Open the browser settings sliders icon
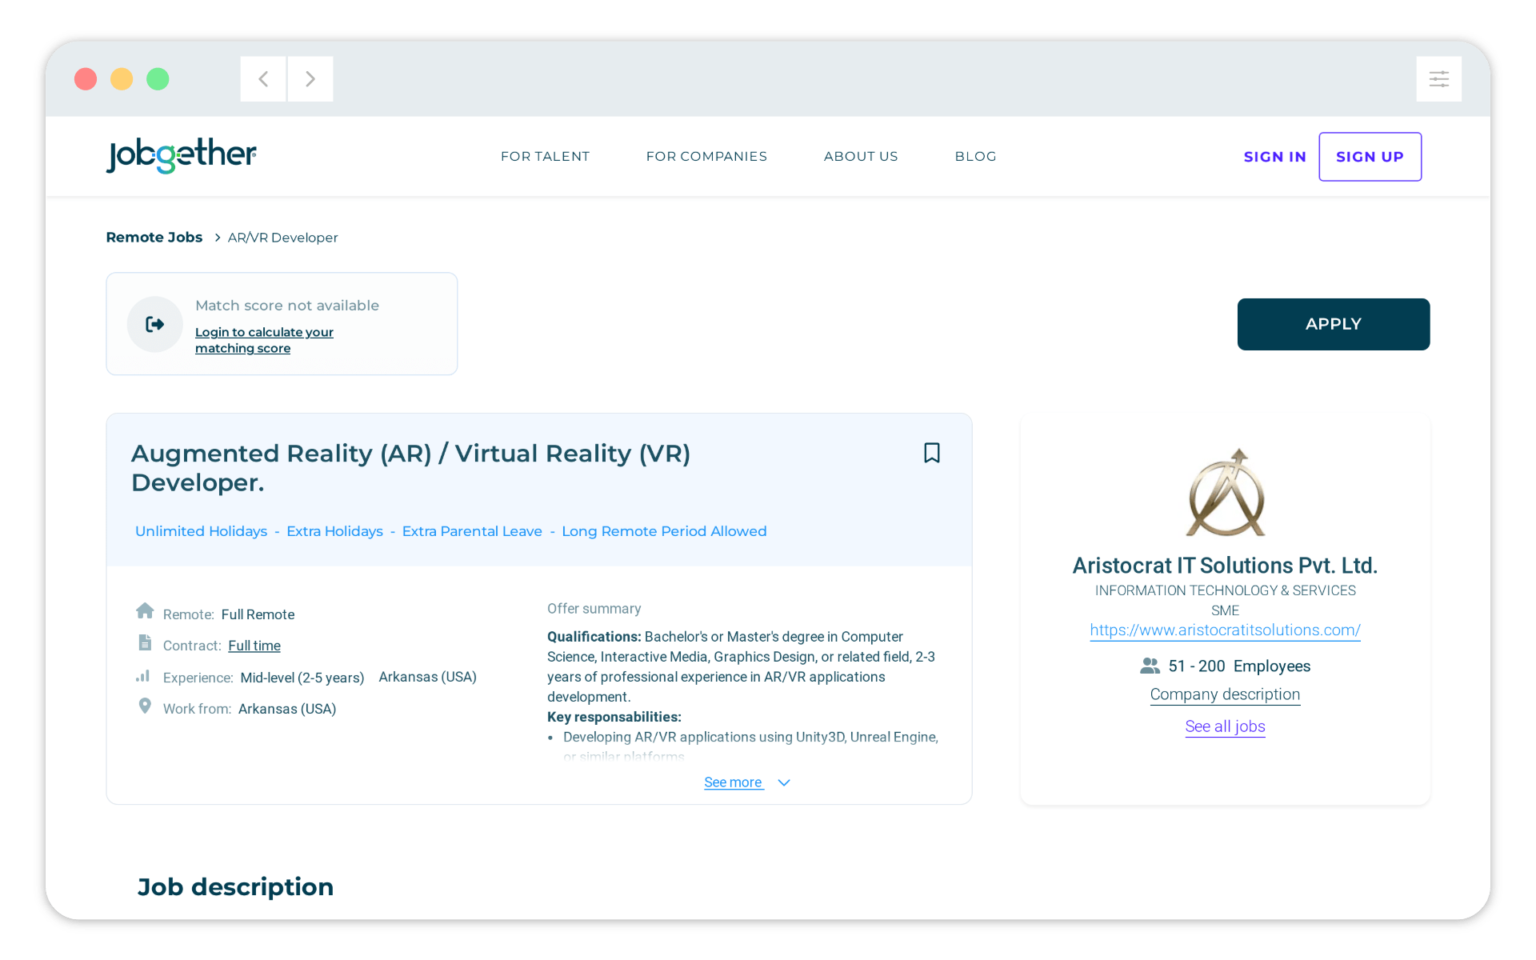 pos(1438,79)
